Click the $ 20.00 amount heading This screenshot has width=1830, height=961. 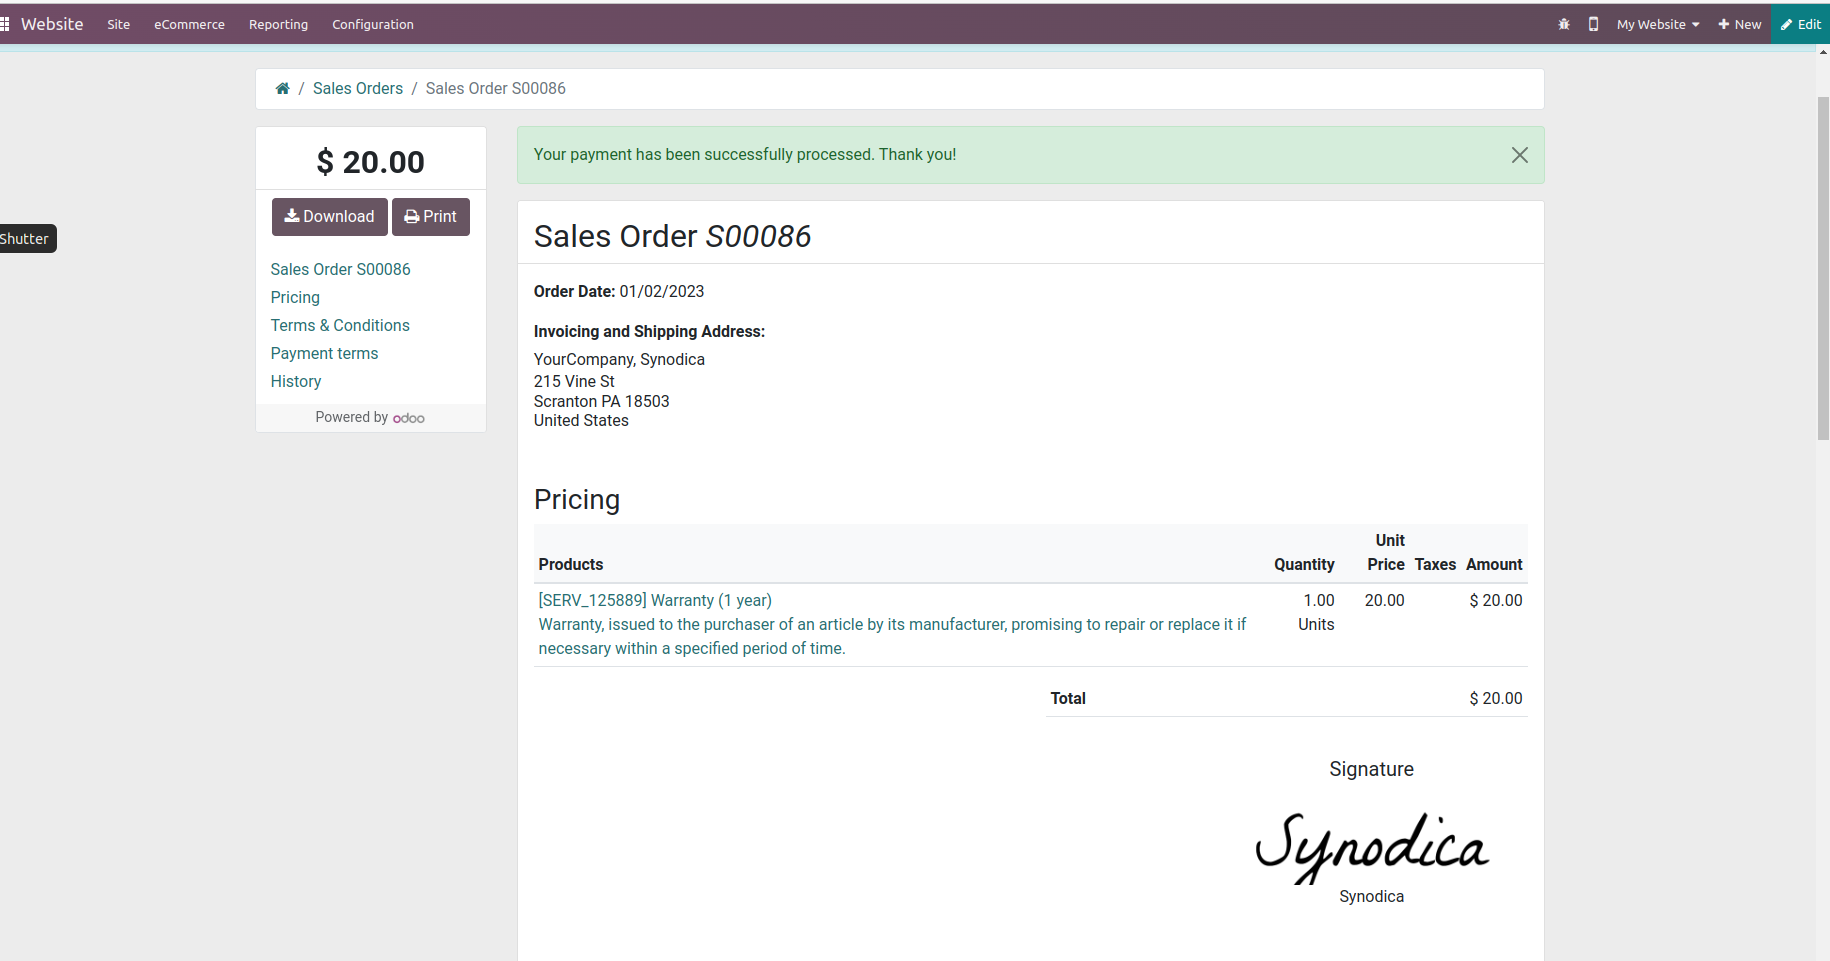click(x=371, y=162)
